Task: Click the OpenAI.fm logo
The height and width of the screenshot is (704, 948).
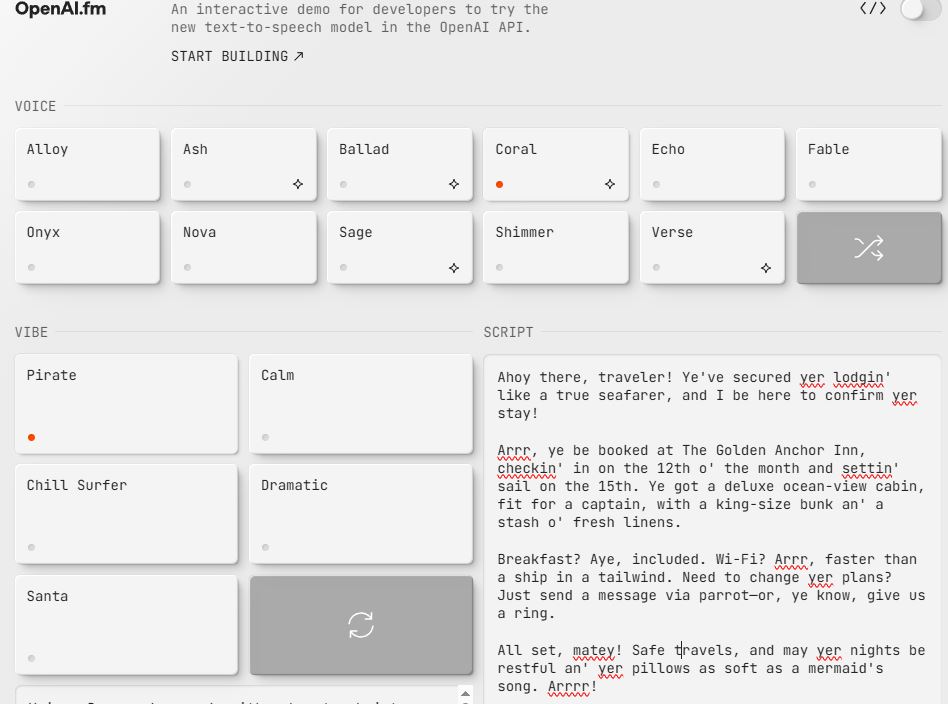Action: [61, 10]
